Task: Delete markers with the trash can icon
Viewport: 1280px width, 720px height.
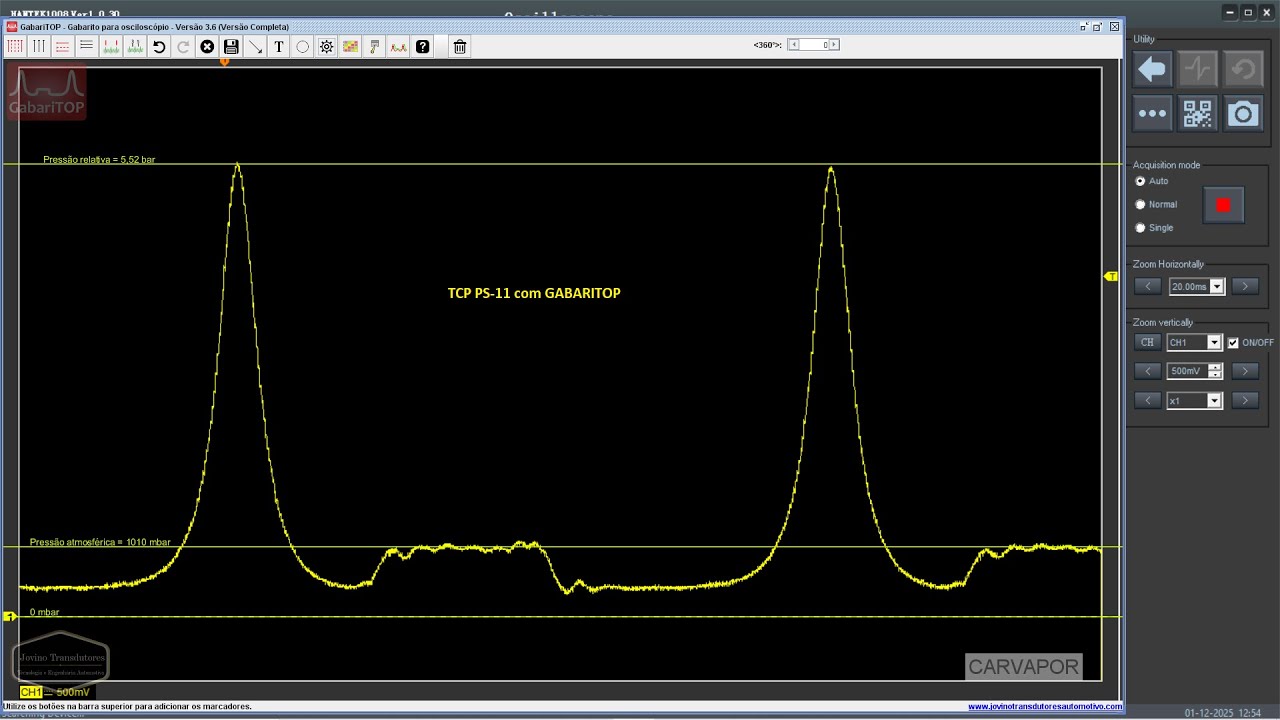Action: pos(459,46)
